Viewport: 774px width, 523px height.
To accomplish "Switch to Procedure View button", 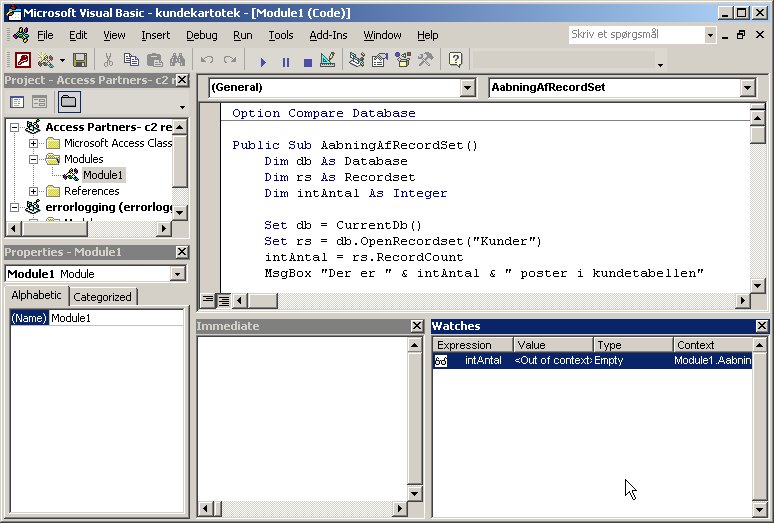I will pos(208,299).
